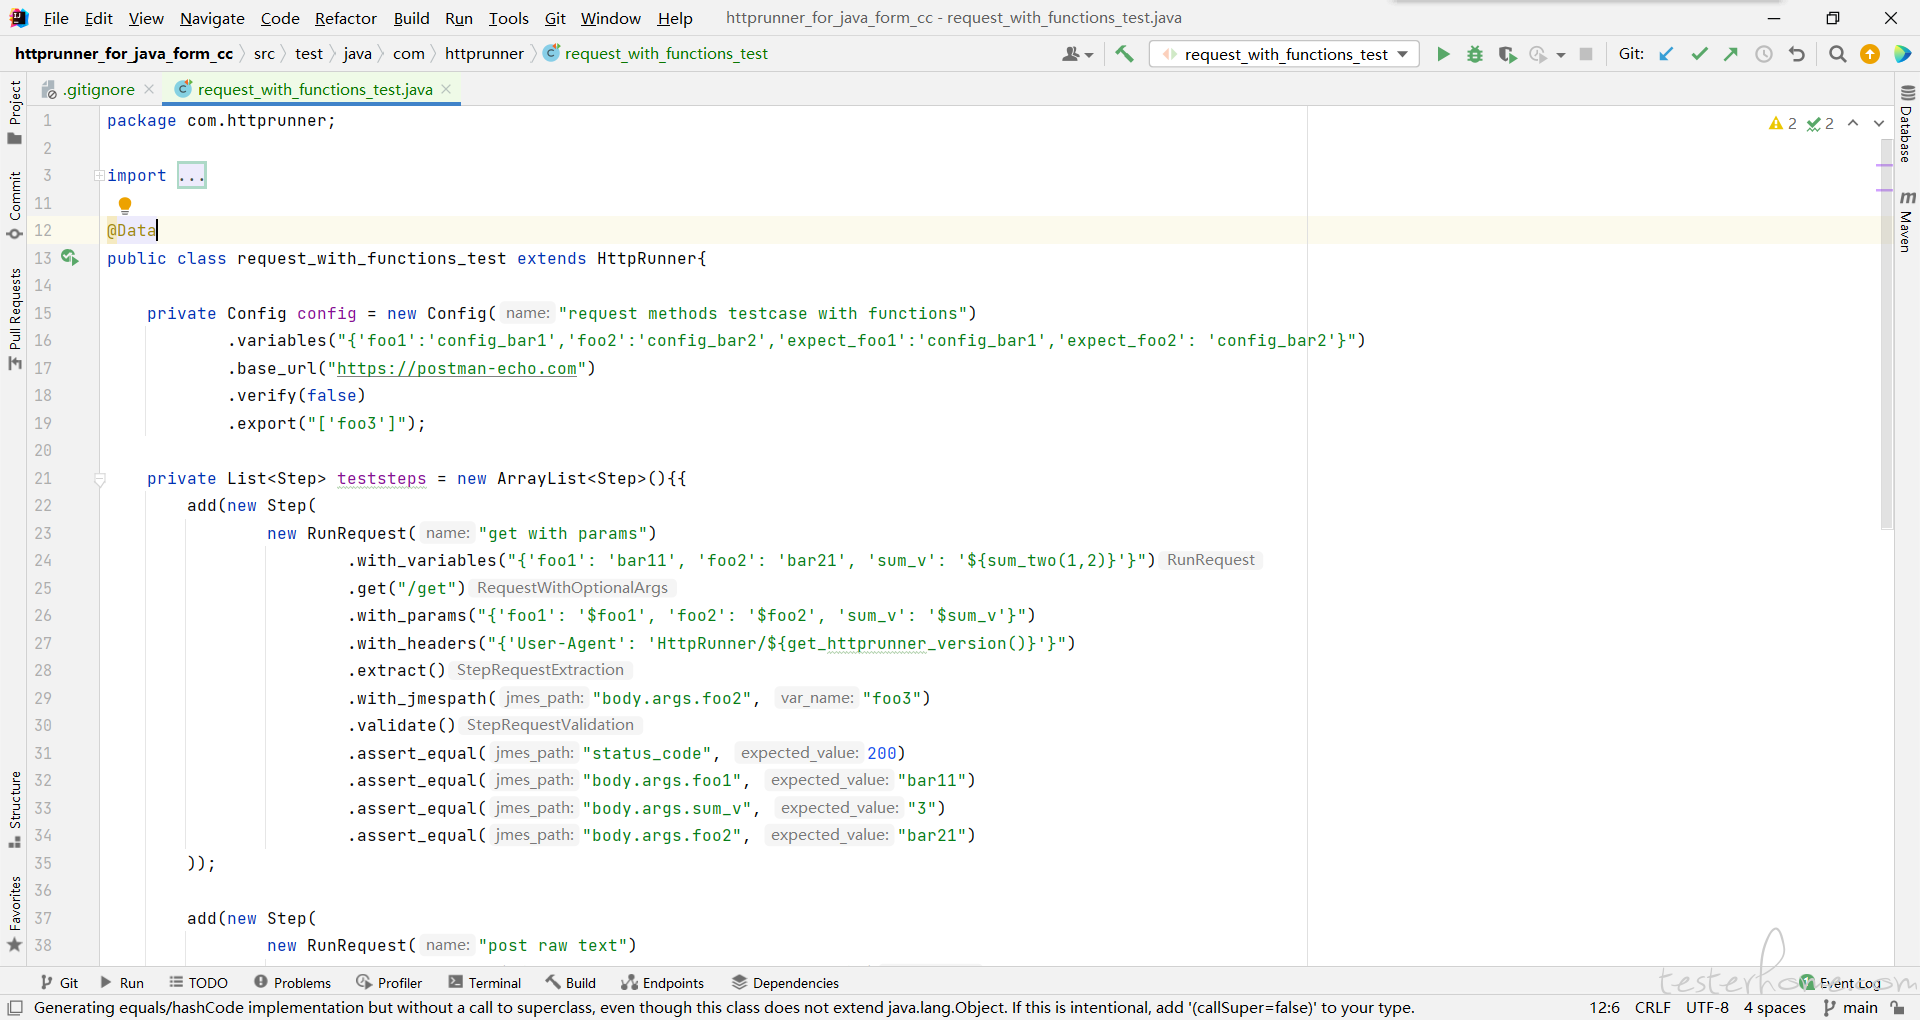
Task: Open the TODO tool window
Action: (x=198, y=983)
